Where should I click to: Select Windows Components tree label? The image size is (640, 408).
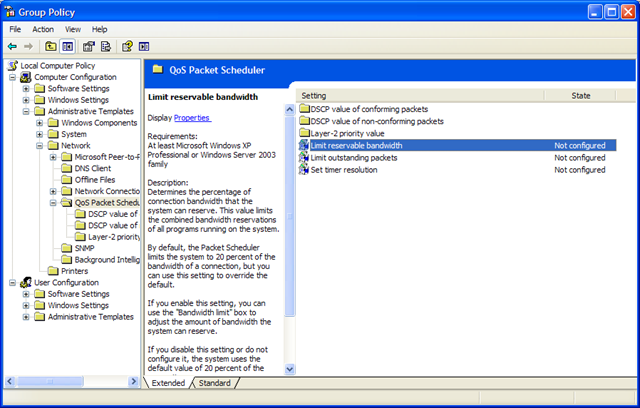click(x=99, y=122)
